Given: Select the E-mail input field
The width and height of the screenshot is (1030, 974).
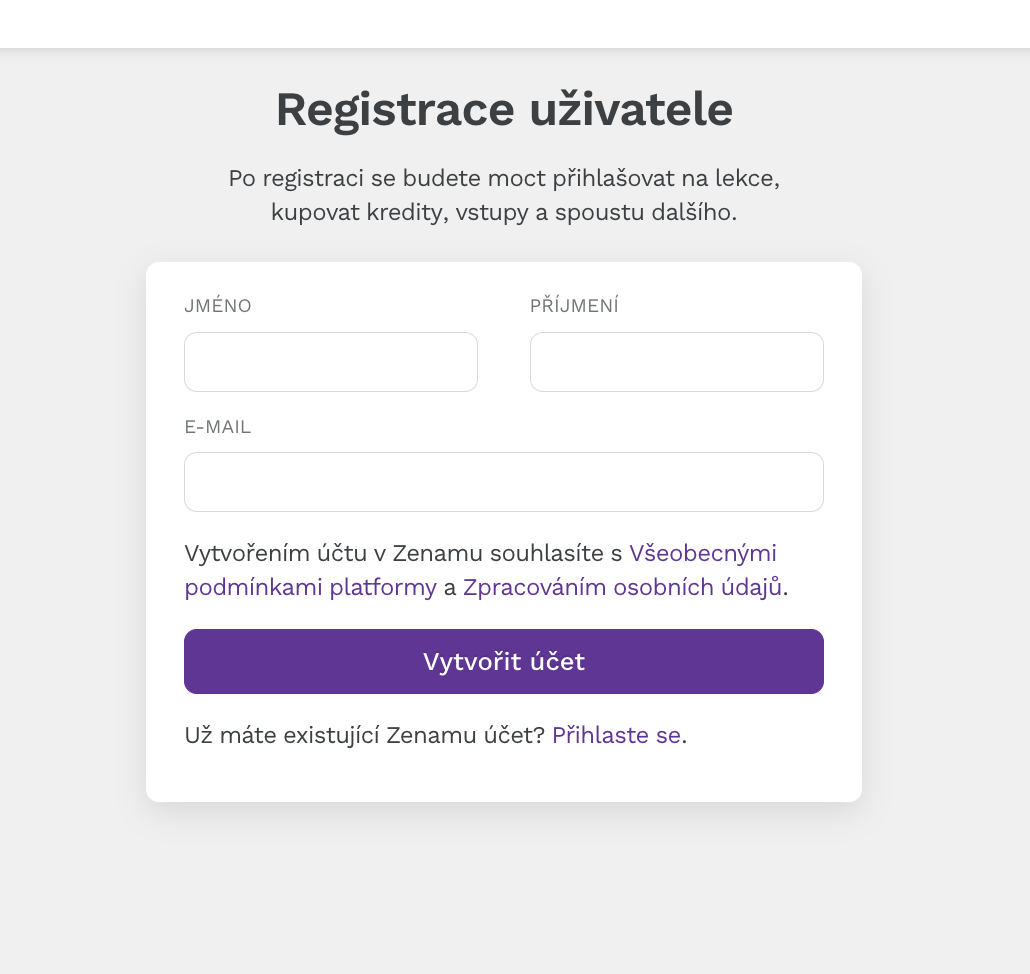Looking at the screenshot, I should pos(504,482).
